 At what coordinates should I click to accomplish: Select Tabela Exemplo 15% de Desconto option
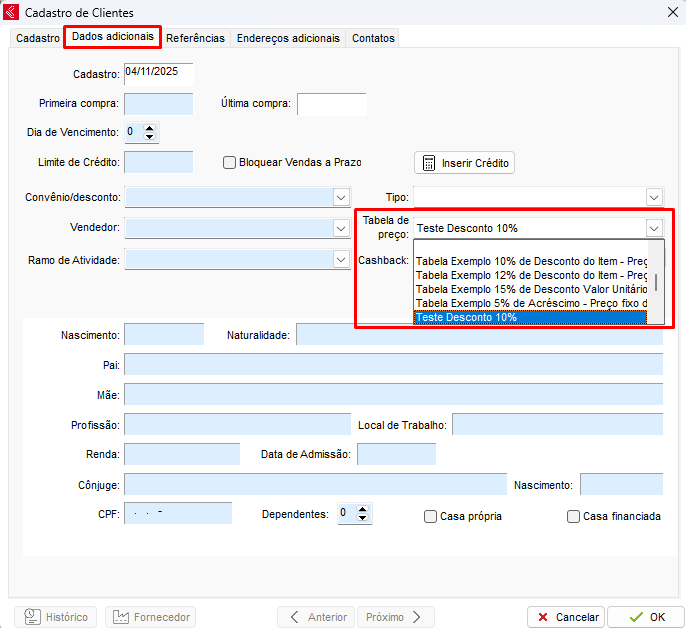click(x=531, y=289)
